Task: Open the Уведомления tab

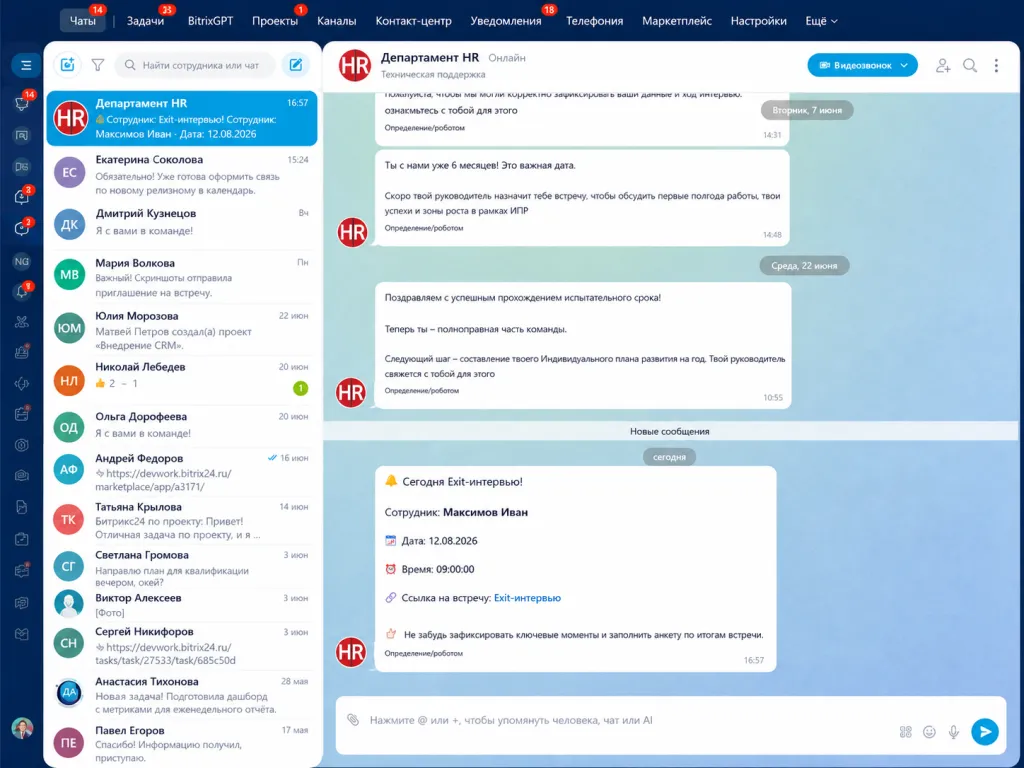Action: [506, 21]
